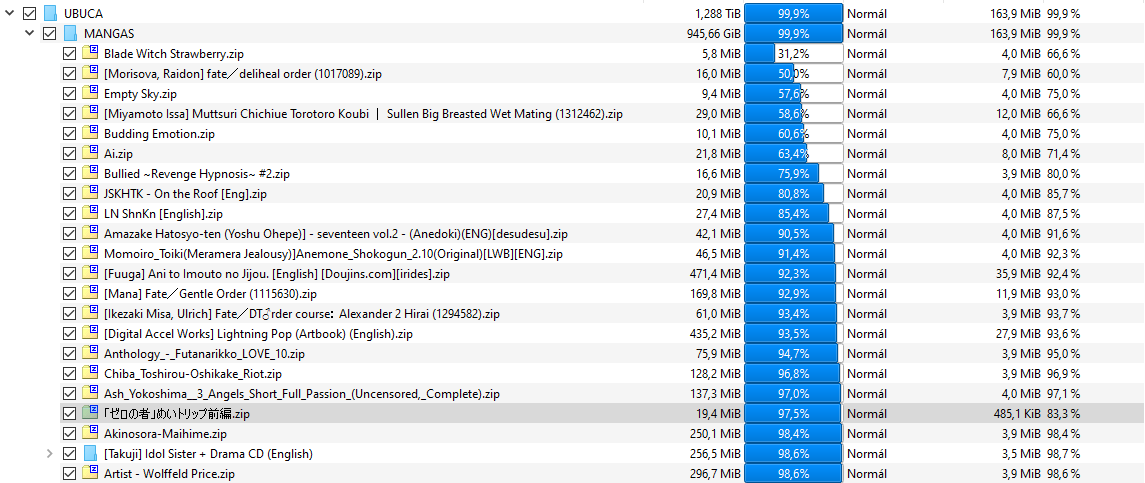The width and height of the screenshot is (1145, 483).
Task: Click 31,2% progress bar of Blade Witch Strawberry
Action: pos(793,53)
